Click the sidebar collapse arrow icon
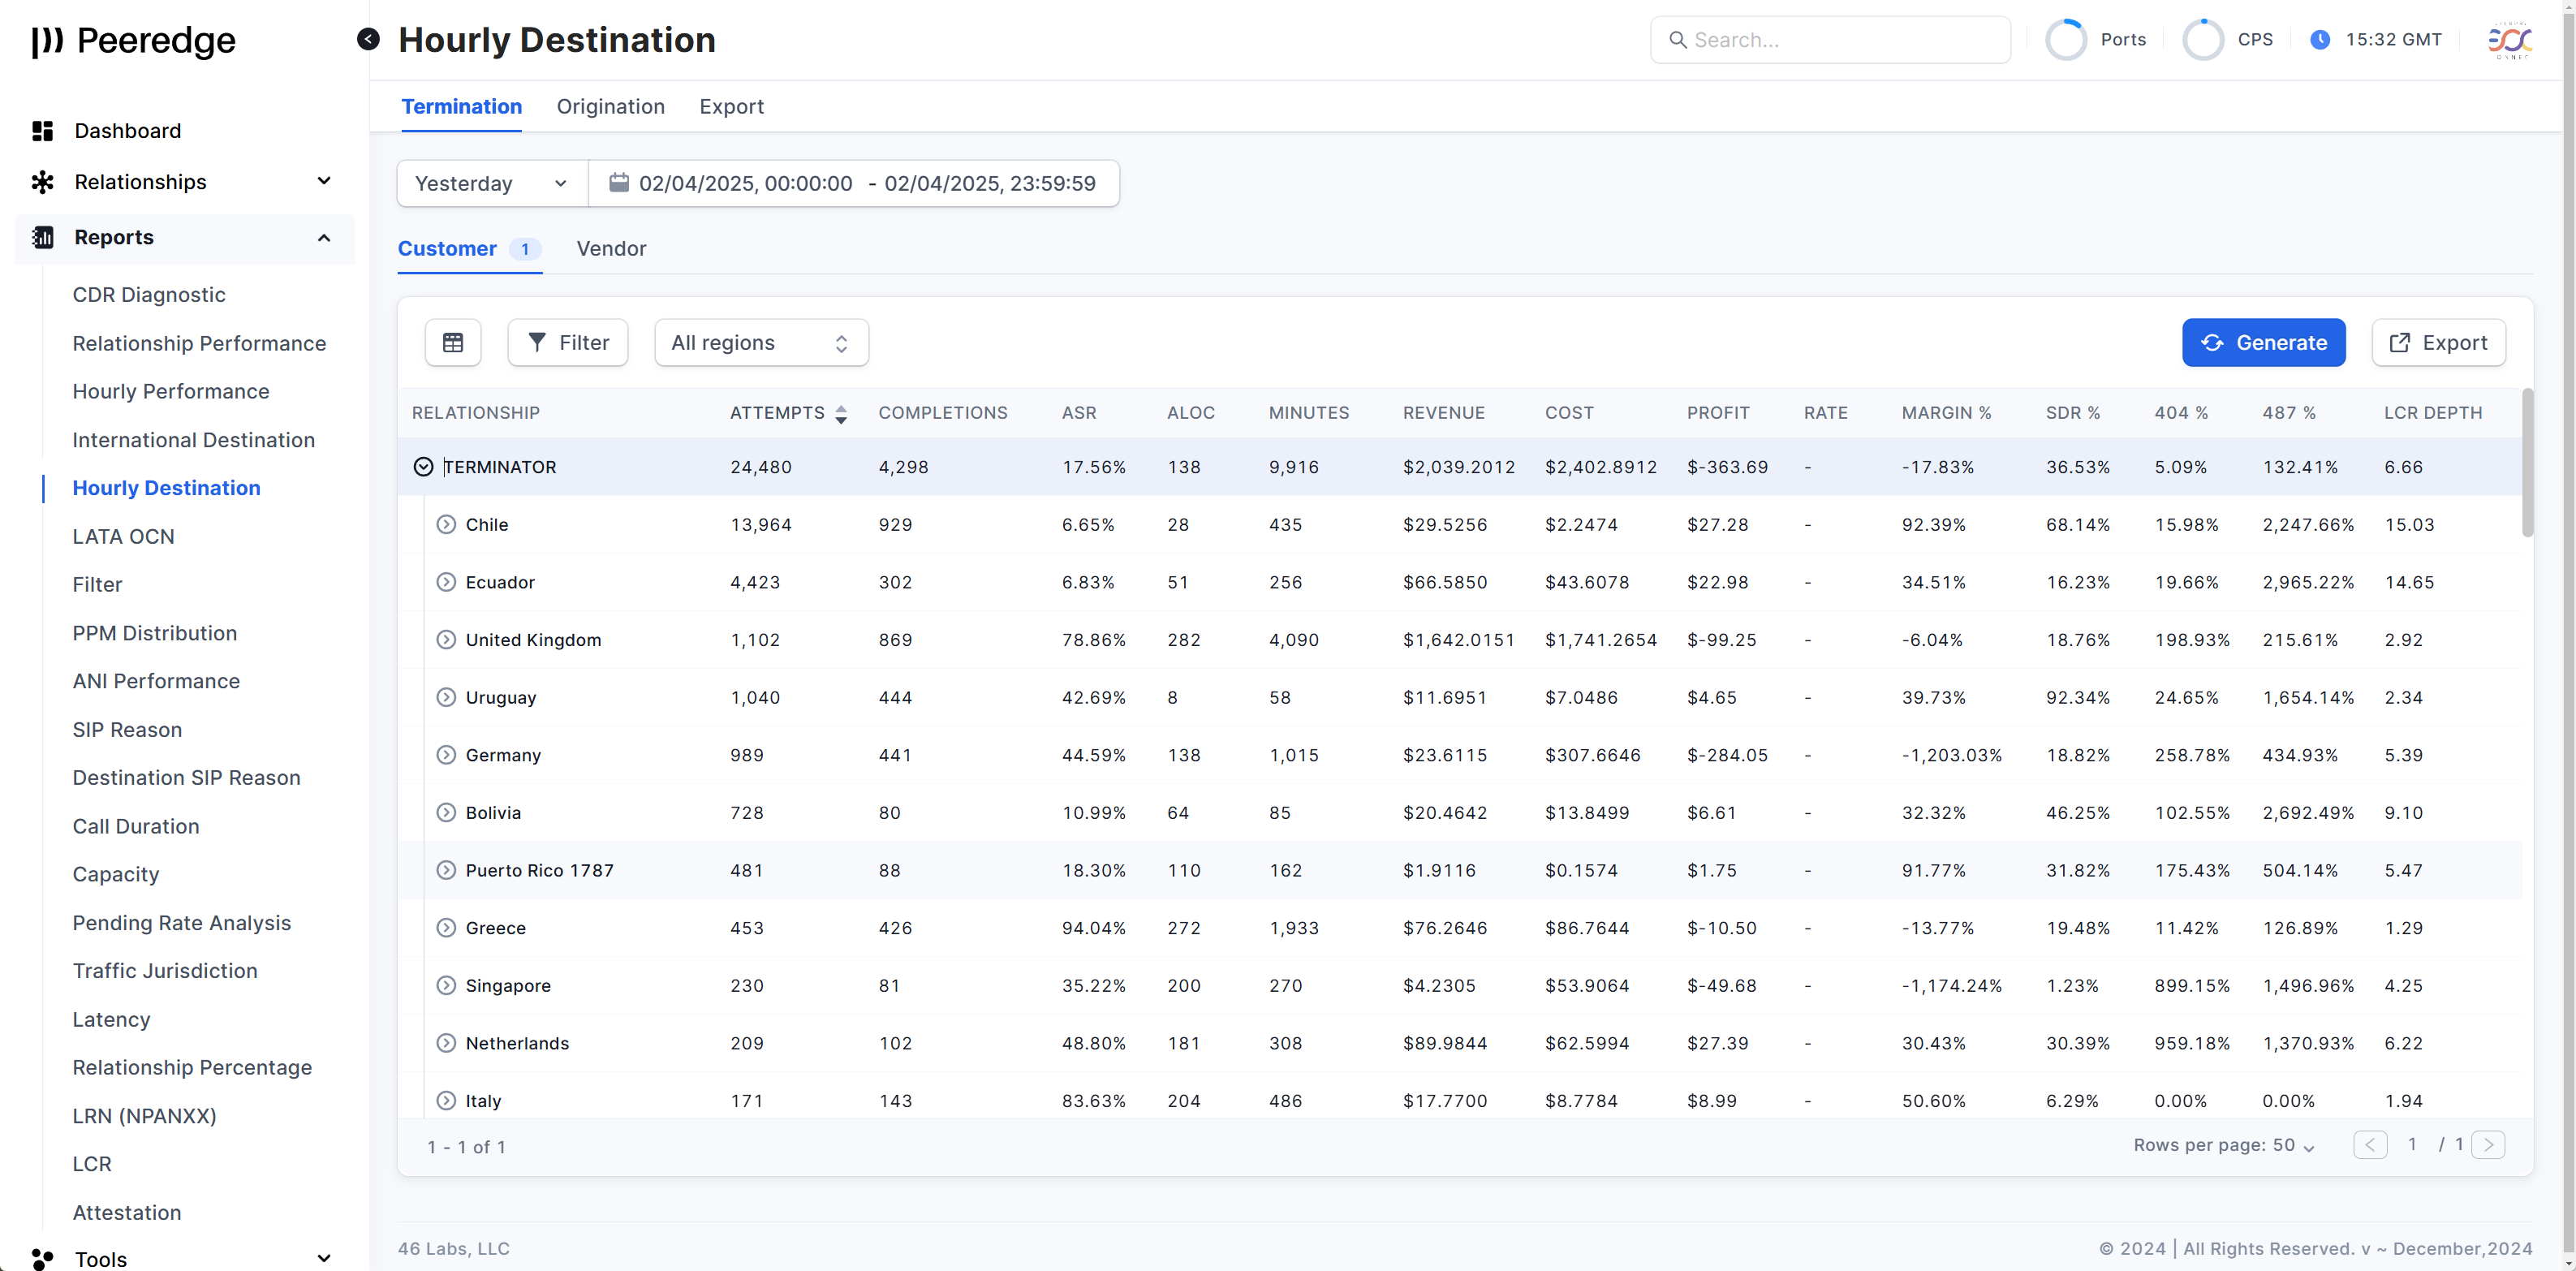 coord(368,39)
